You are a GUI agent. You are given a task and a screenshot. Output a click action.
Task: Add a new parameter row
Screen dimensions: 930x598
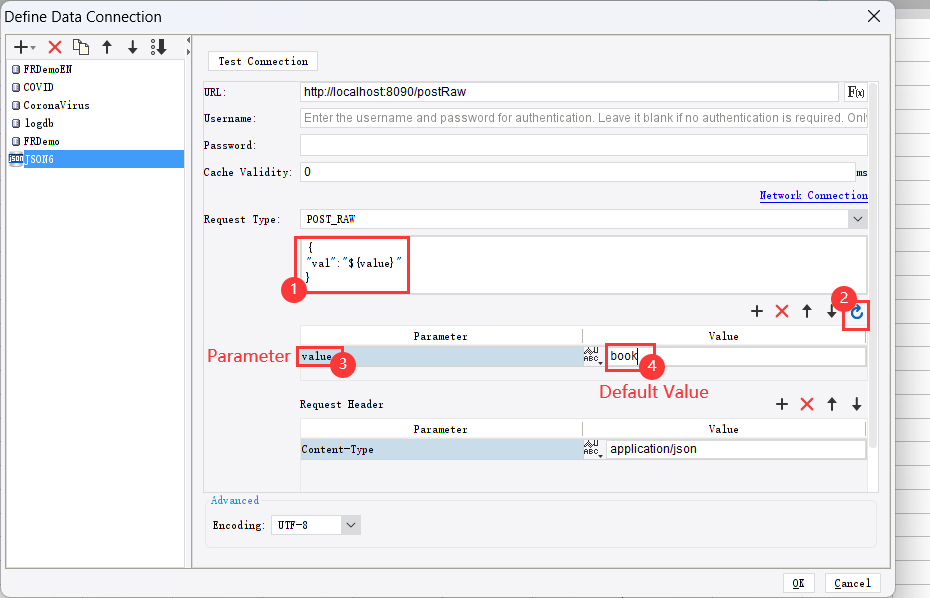[x=757, y=311]
